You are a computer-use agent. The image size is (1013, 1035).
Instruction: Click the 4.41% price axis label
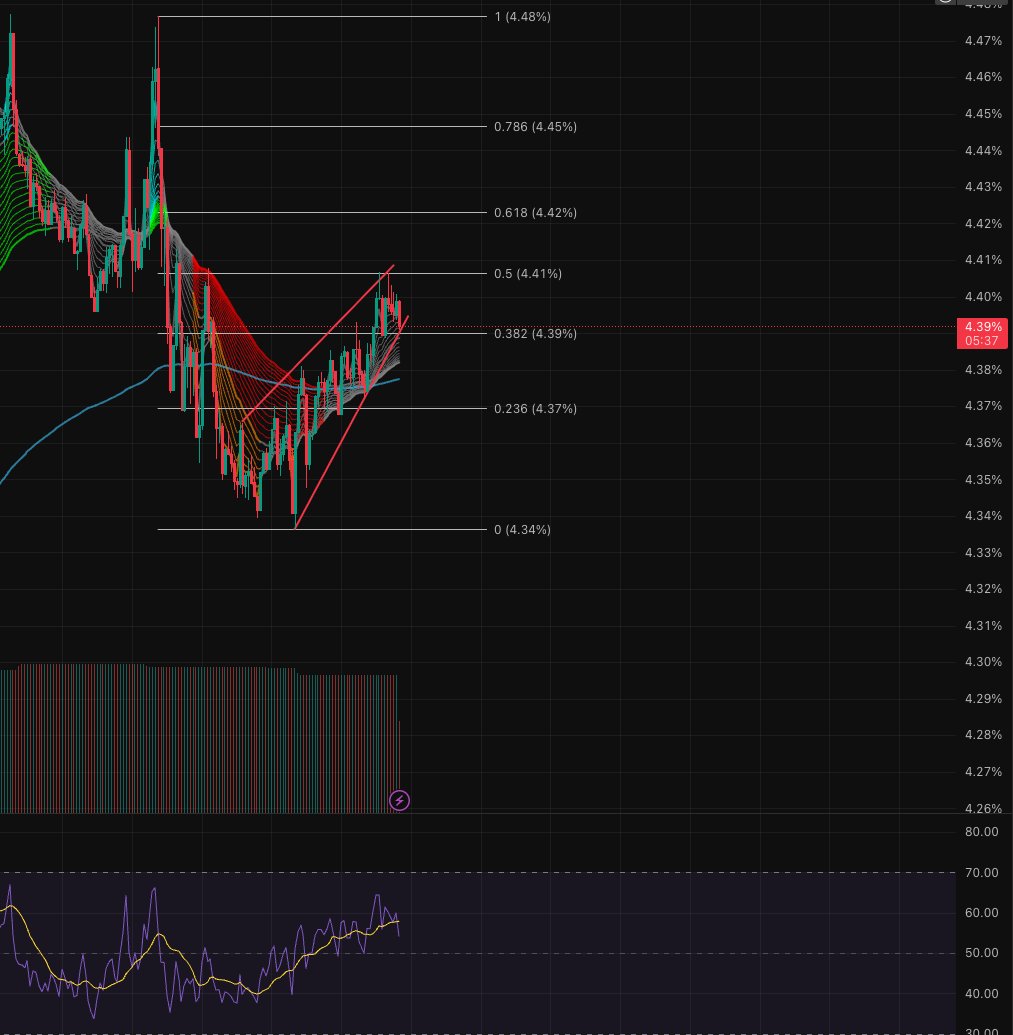coord(983,260)
